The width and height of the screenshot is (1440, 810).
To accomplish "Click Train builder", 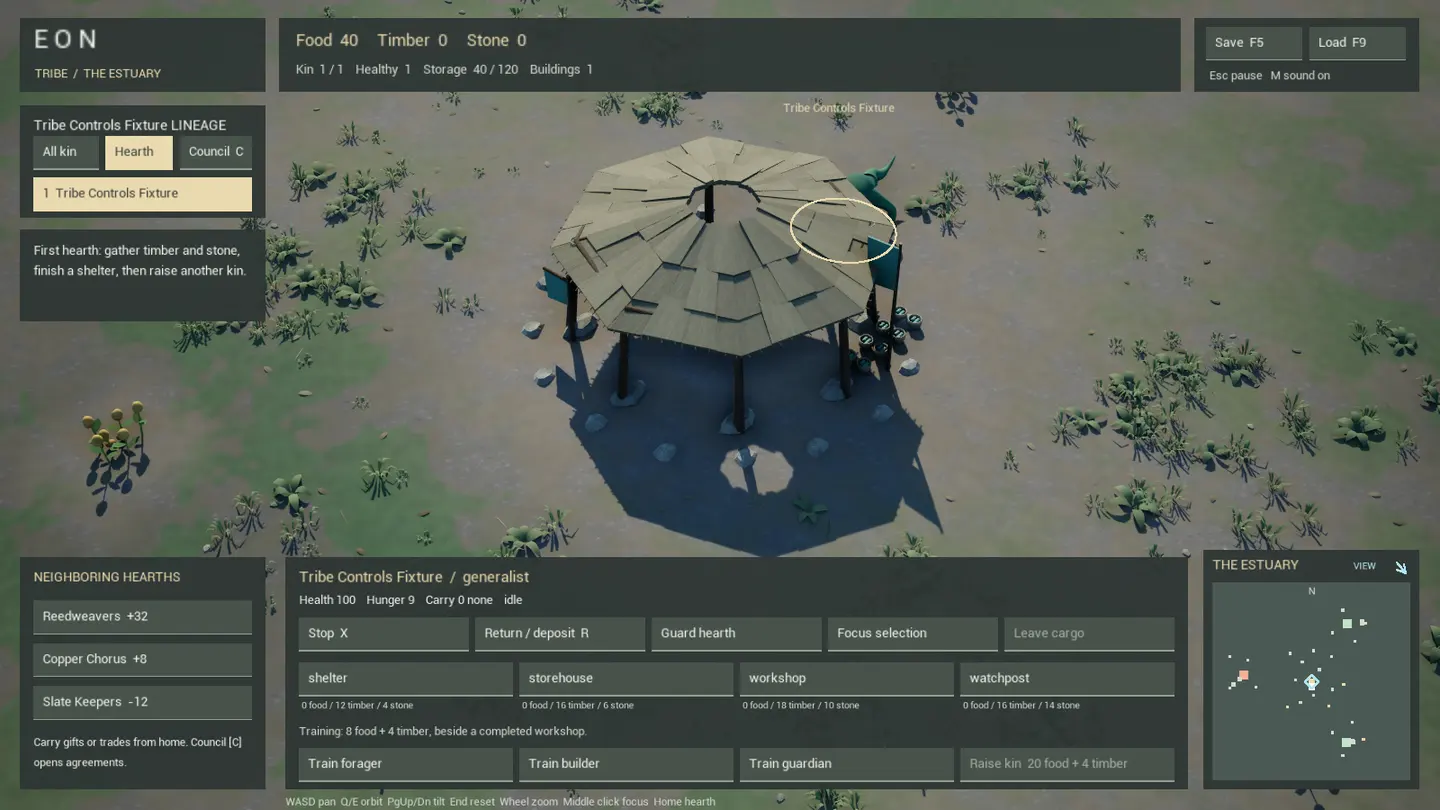I will click(626, 764).
